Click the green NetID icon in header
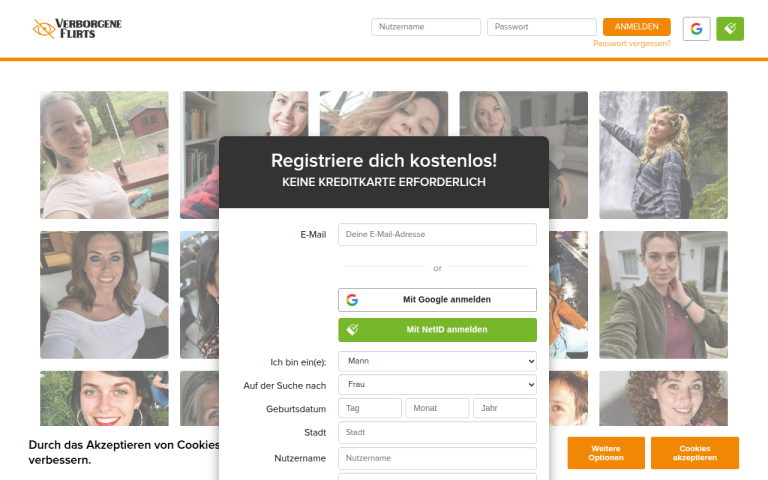The height and width of the screenshot is (480, 768). [x=730, y=28]
